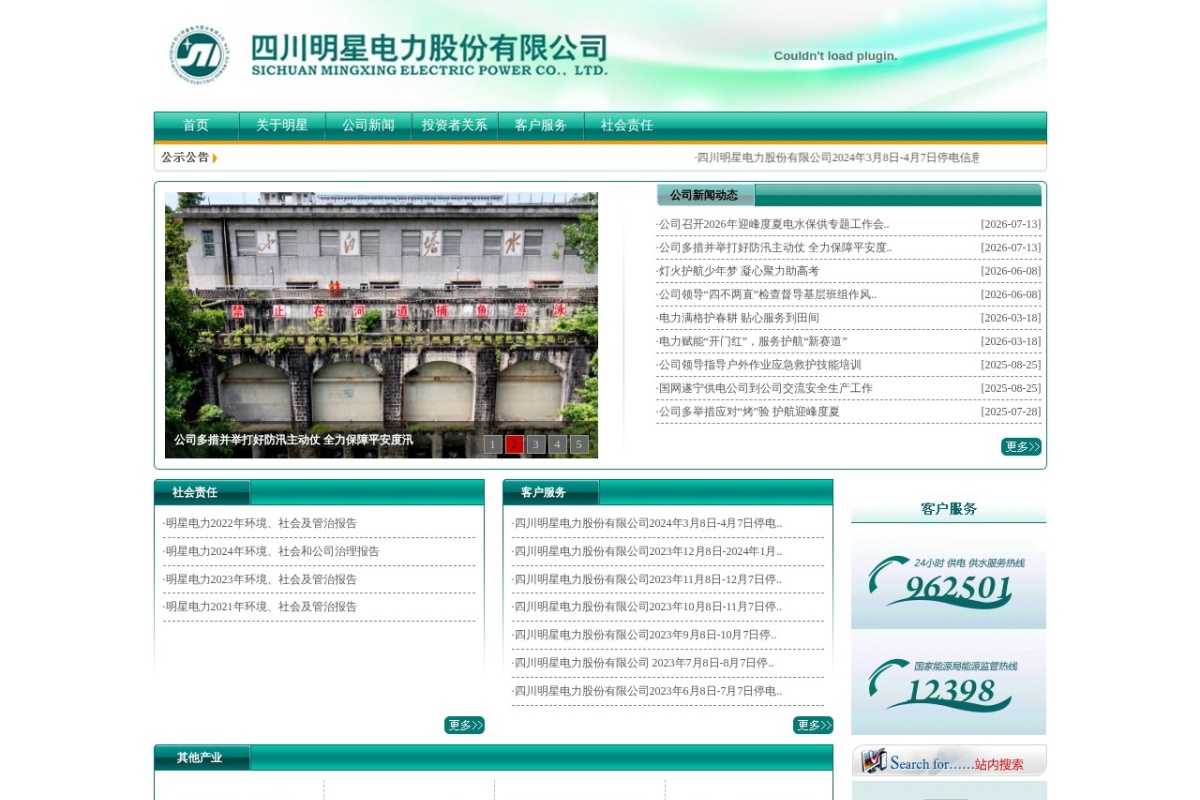The height and width of the screenshot is (800, 1200).
Task: Click 更多 button in 社会责任 panel
Action: 464,725
